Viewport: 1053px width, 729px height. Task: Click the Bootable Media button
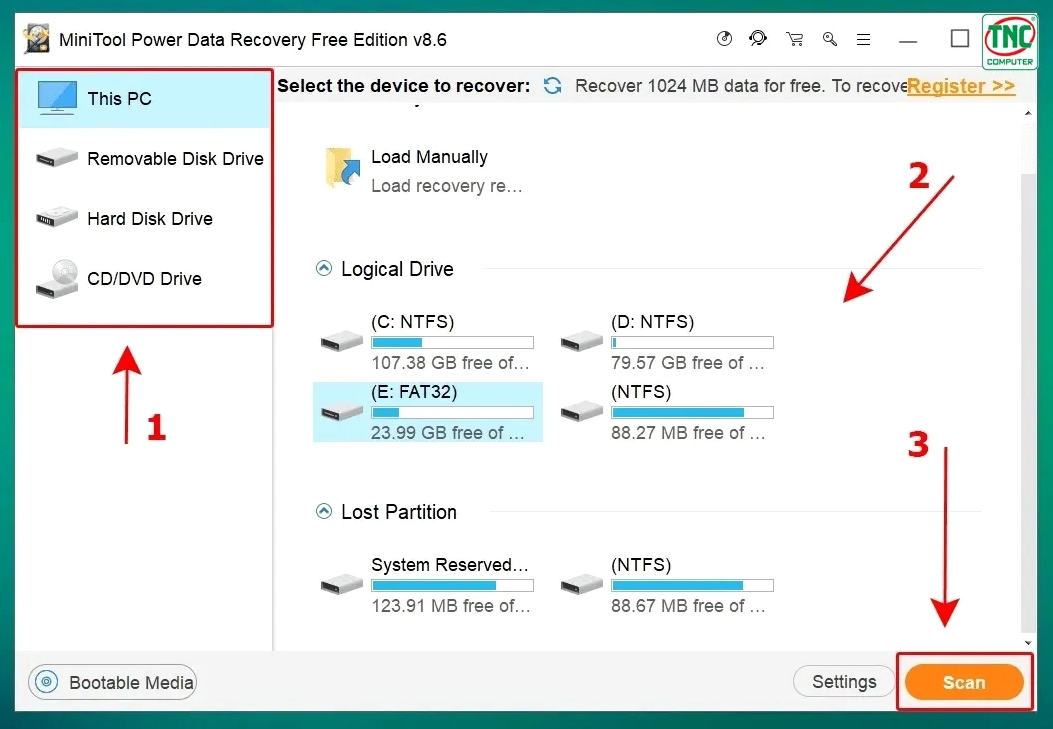pos(113,683)
